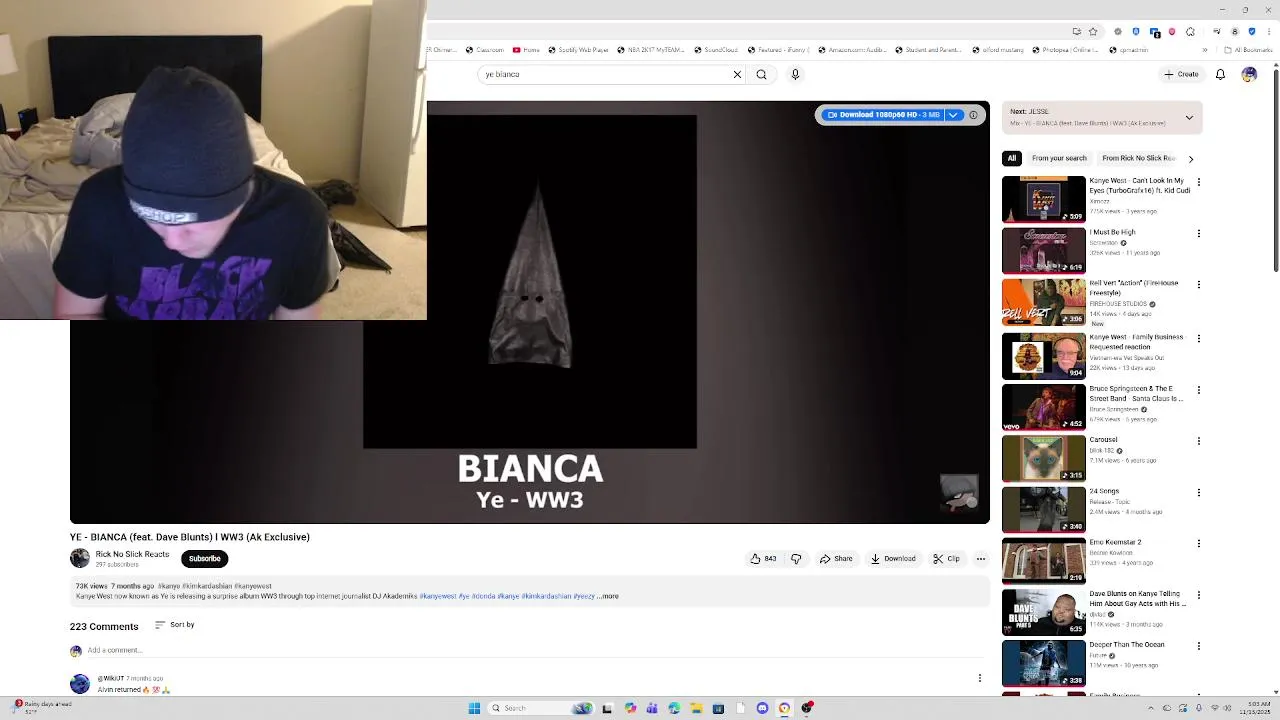Open the SoundCloud bookmark
The width and height of the screenshot is (1280, 720).
[716, 50]
